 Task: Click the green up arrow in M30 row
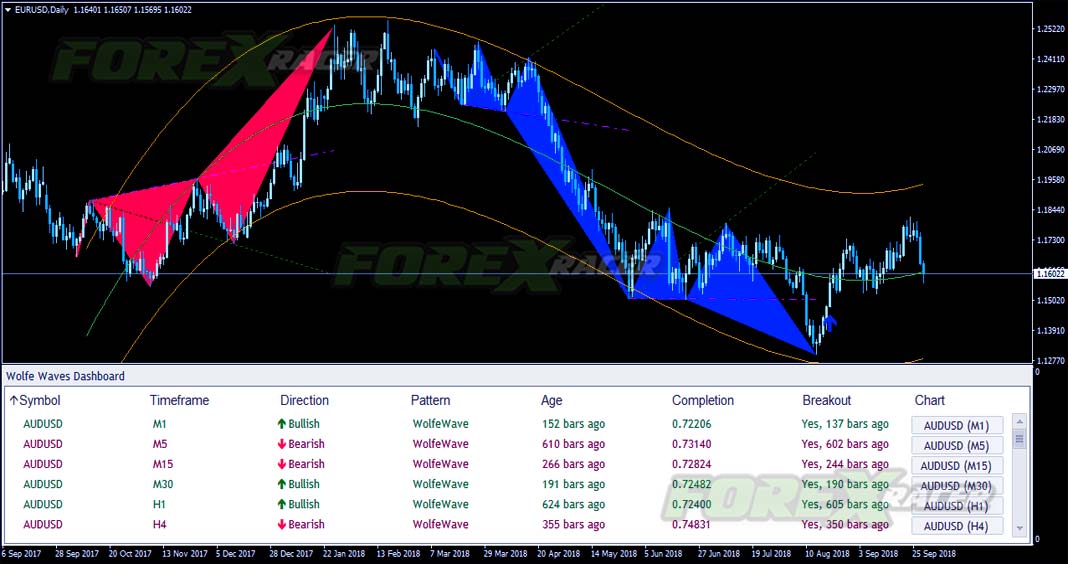281,484
